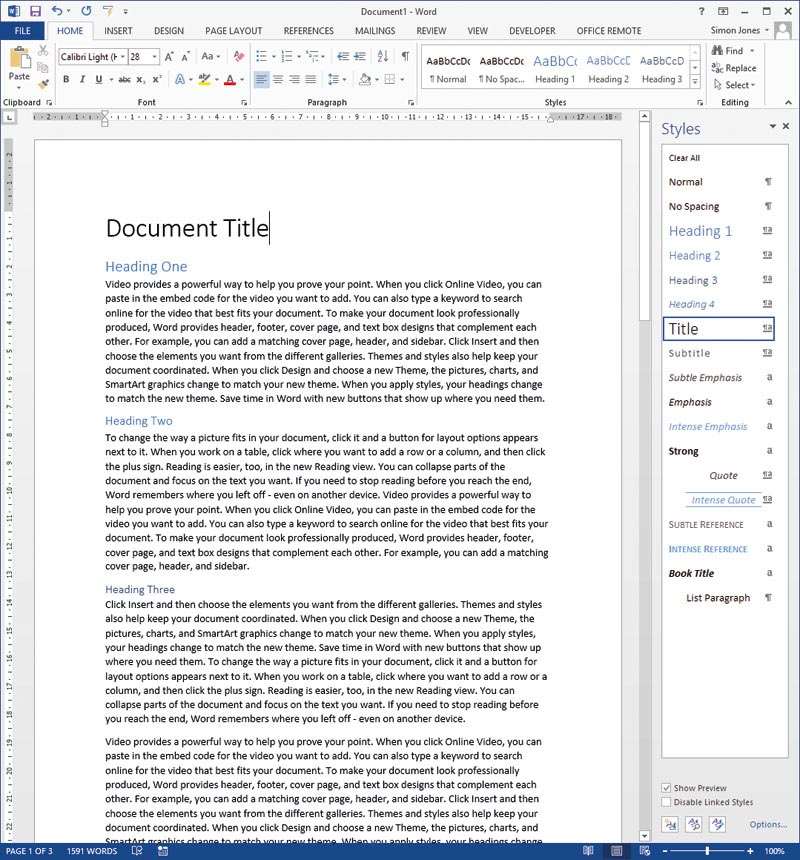Click the bullet list icon
Viewport: 800px width, 860px height.
262,56
